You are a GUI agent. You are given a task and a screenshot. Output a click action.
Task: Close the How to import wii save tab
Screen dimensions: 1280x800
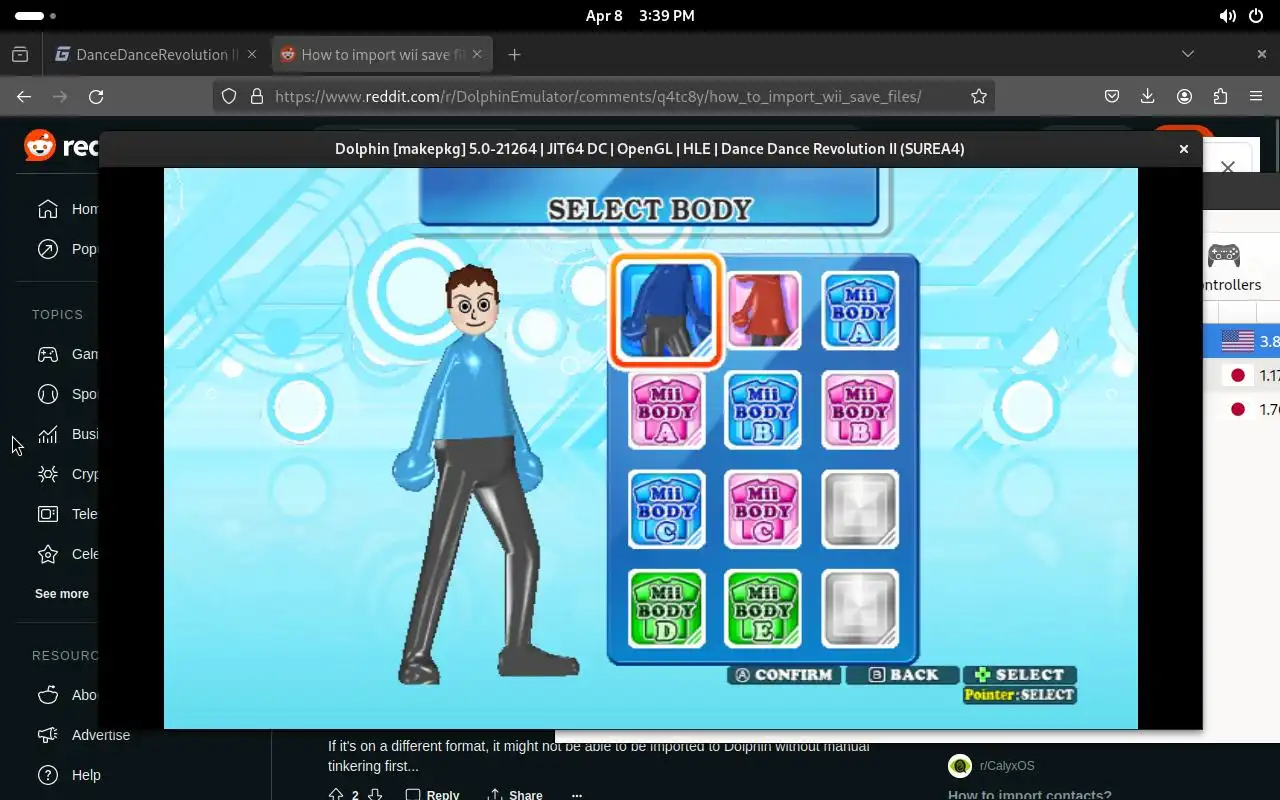pyautogui.click(x=477, y=55)
